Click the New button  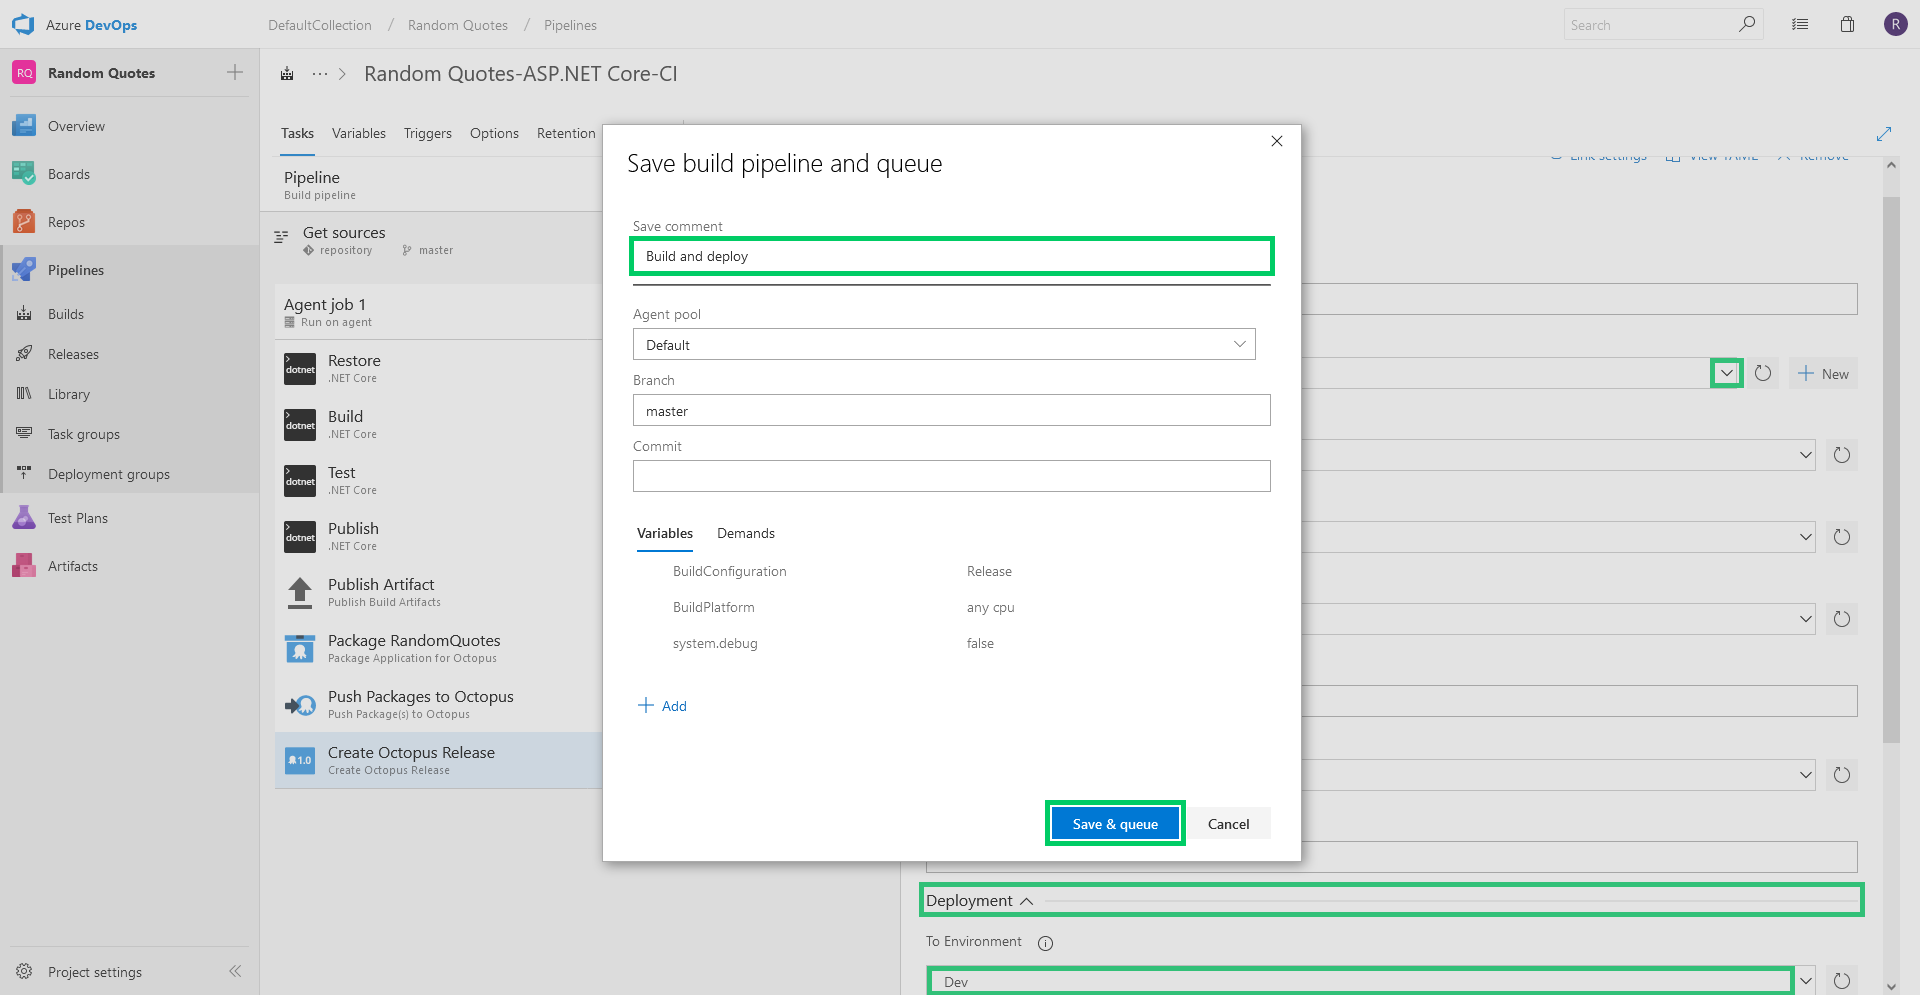1823,373
